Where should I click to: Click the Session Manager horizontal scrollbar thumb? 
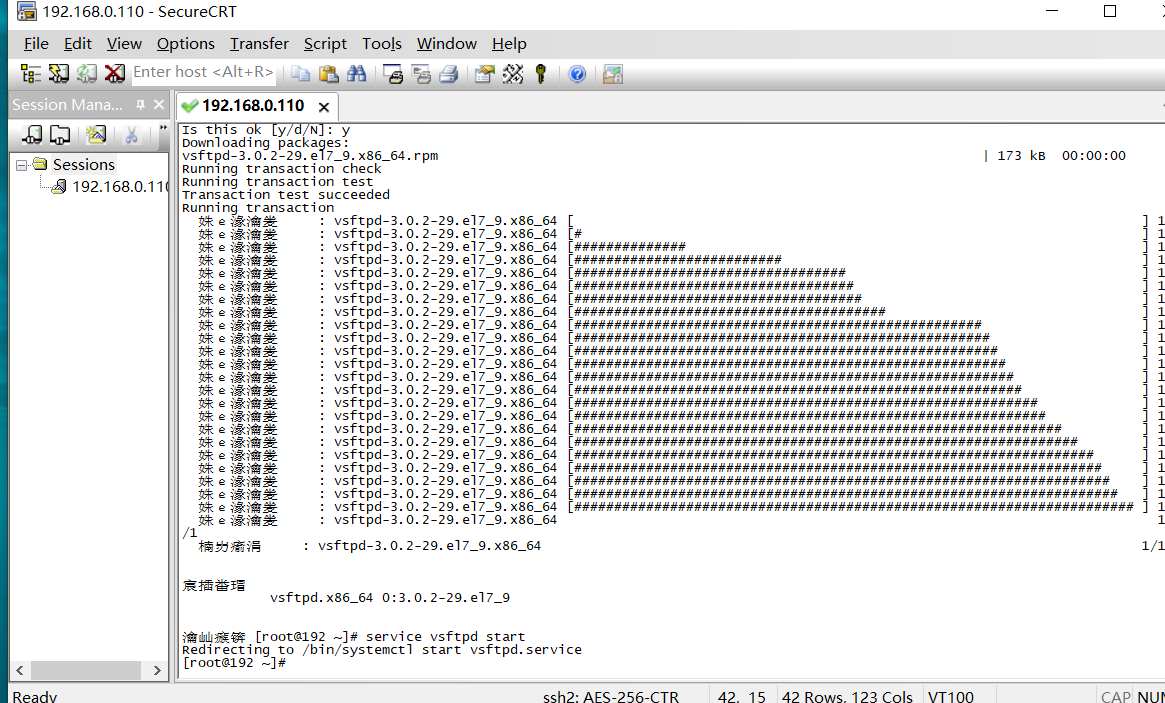pyautogui.click(x=85, y=670)
